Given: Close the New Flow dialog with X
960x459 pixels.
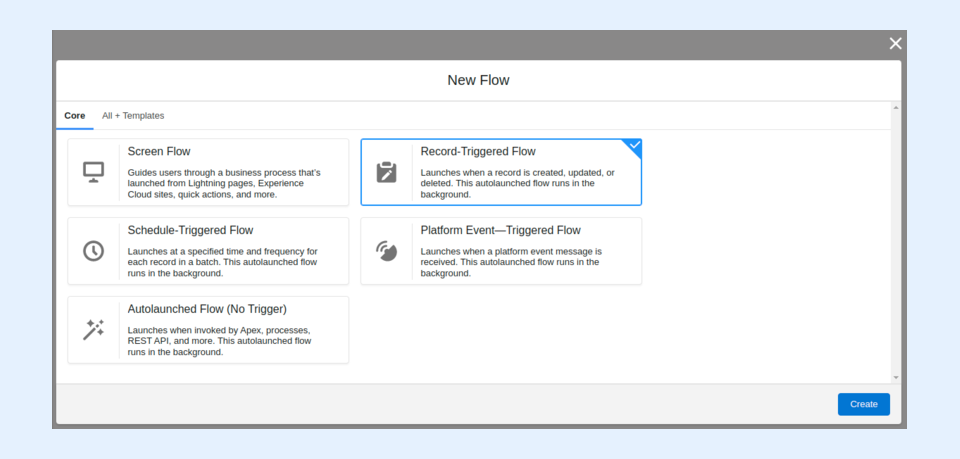Looking at the screenshot, I should click(895, 43).
